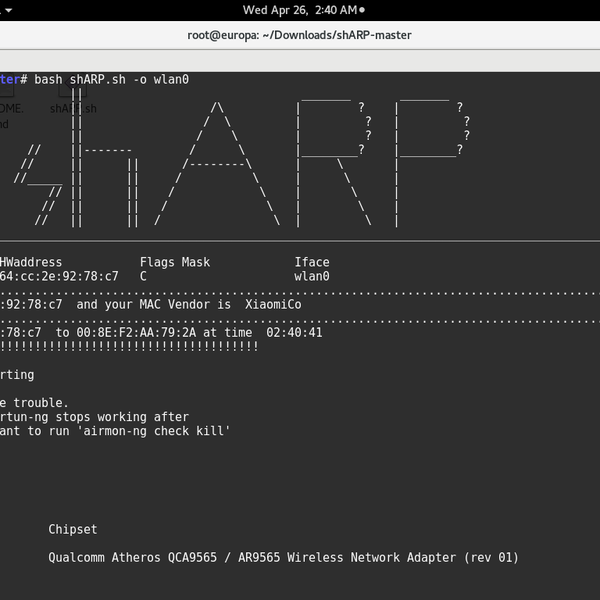
Task: Select the spoofed MAC 00:8E:F2:AA:79:2A
Action: [x=136, y=333]
